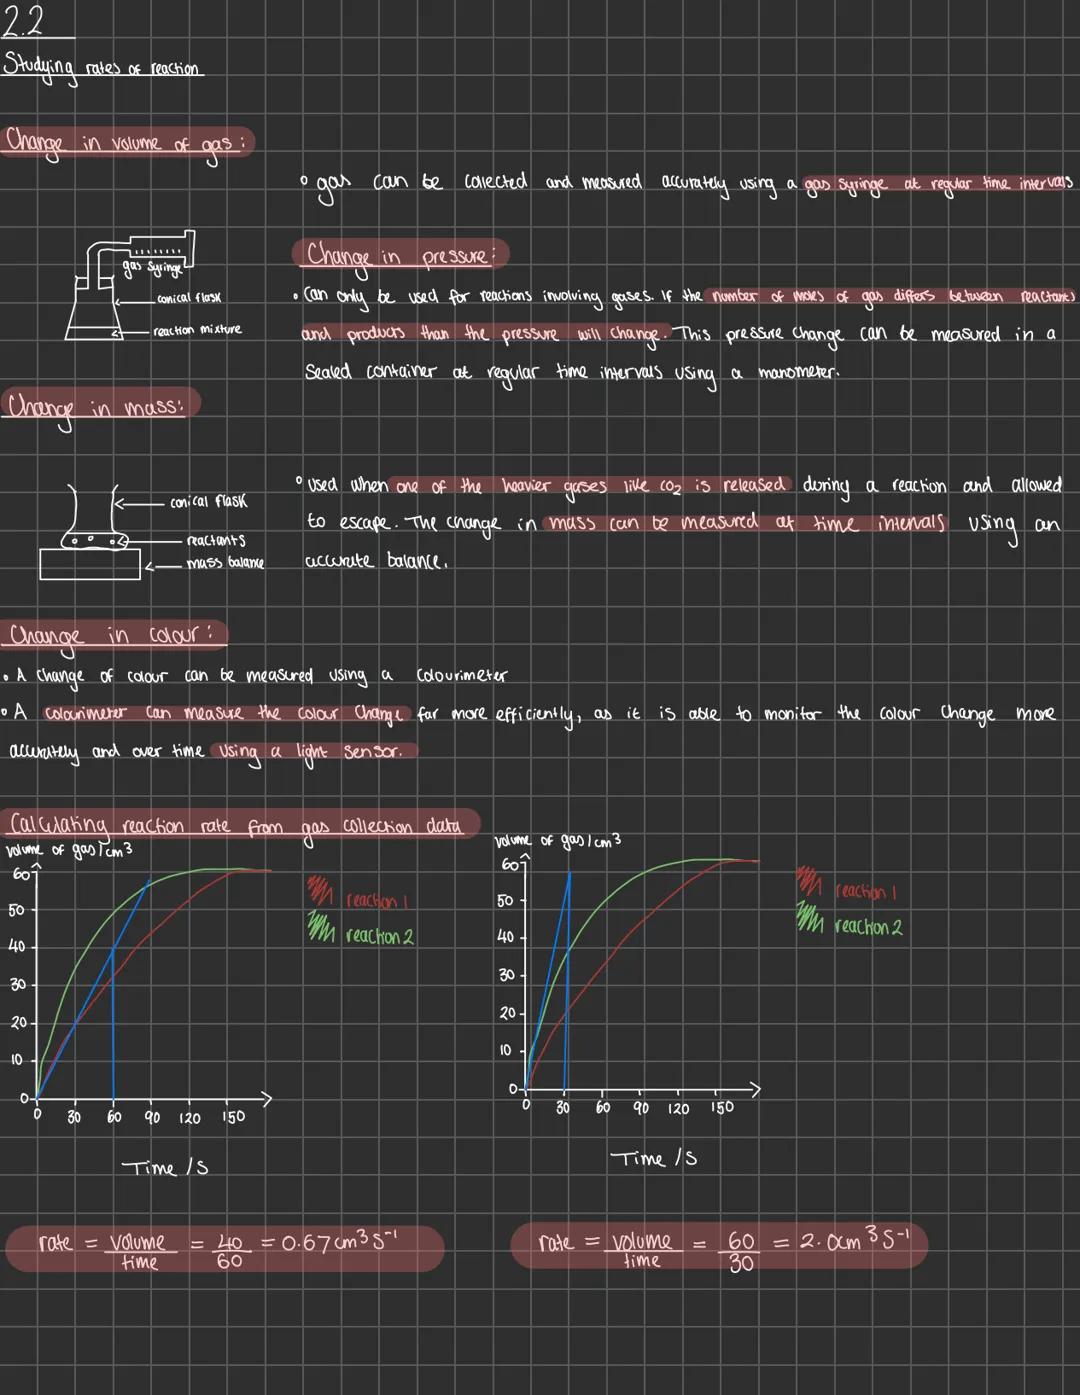Click the word "manometer" in pressure notes
Image resolution: width=1080 pixels, height=1395 pixels.
pos(798,373)
